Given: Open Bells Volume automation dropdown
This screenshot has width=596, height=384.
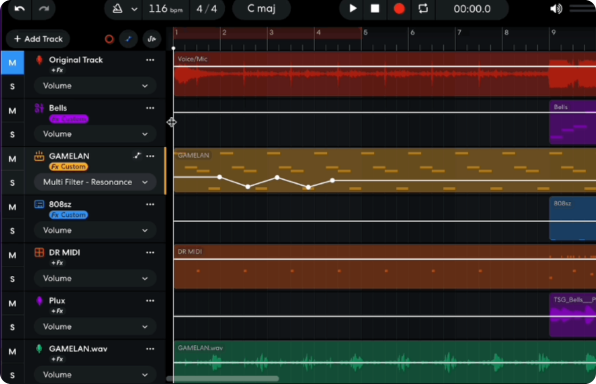Looking at the screenshot, I should [95, 134].
